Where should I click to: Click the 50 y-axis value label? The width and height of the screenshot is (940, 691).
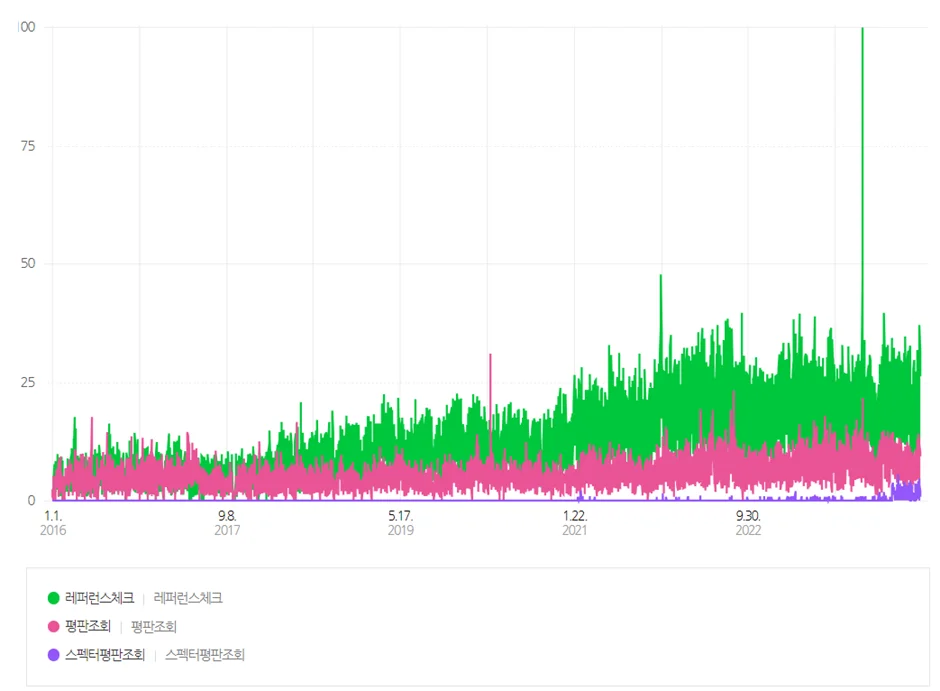tap(27, 264)
